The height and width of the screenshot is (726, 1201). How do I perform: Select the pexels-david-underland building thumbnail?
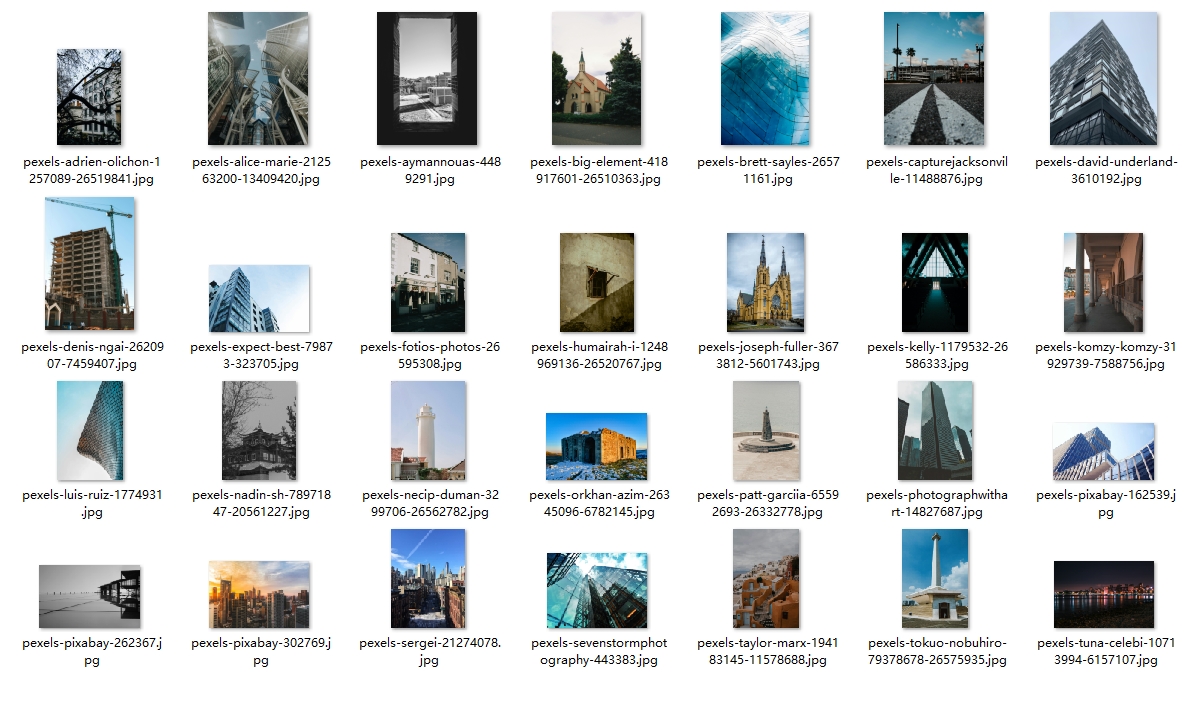pyautogui.click(x=1103, y=79)
